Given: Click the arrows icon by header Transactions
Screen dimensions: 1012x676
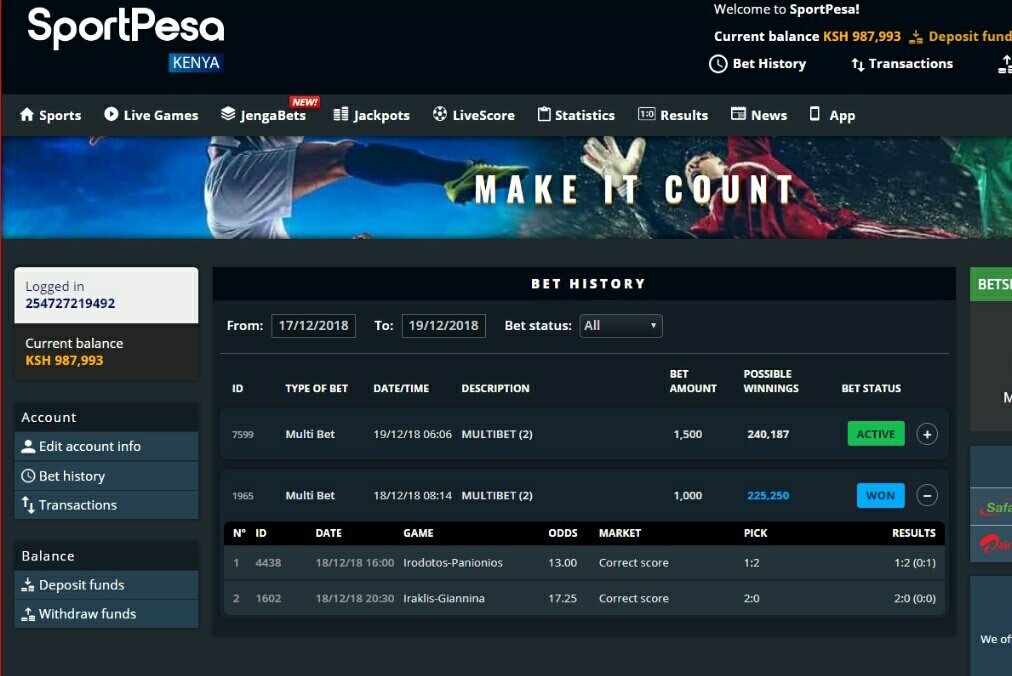Looking at the screenshot, I should coord(857,64).
